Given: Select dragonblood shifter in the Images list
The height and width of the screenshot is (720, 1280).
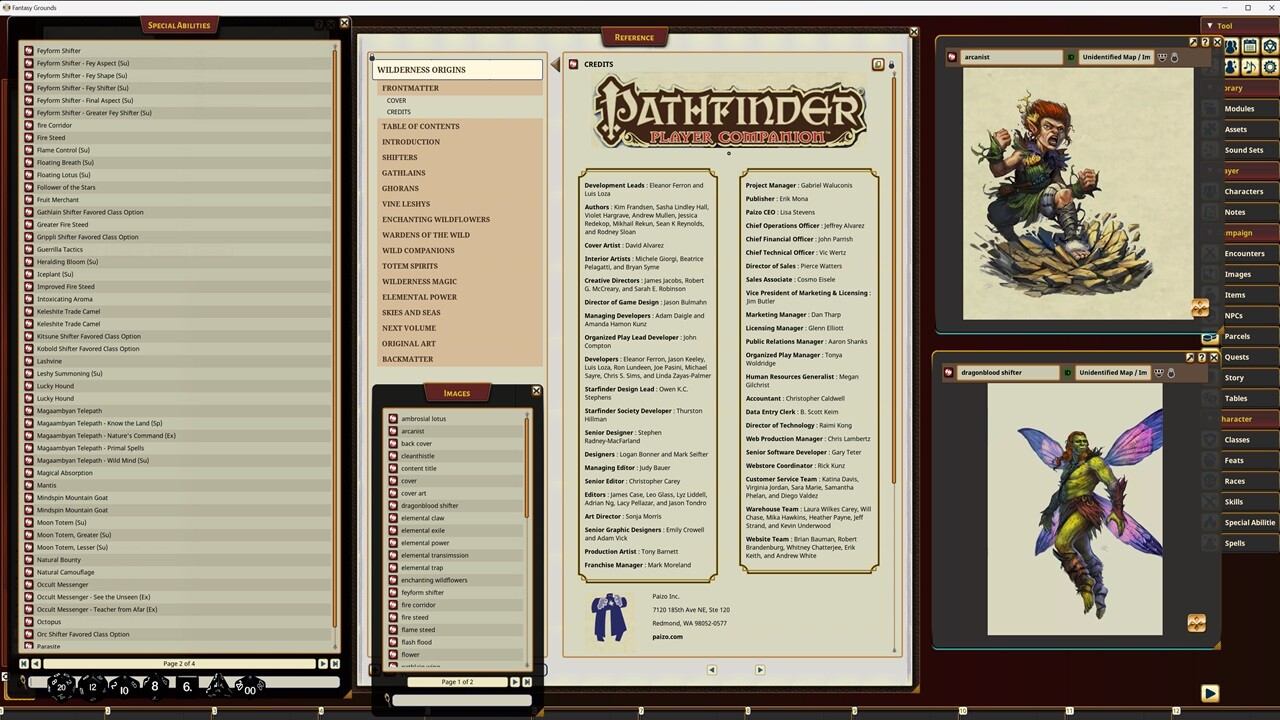Looking at the screenshot, I should [429, 505].
